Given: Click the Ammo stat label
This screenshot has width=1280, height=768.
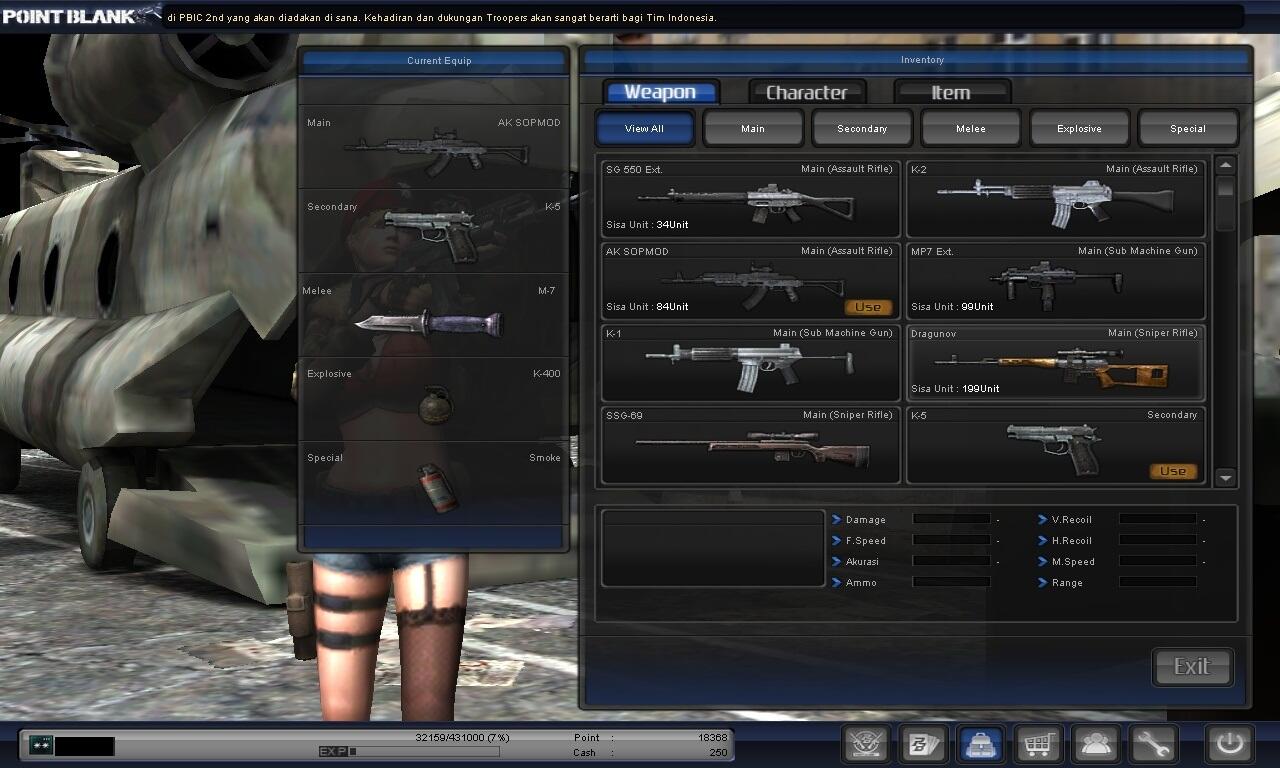Looking at the screenshot, I should (861, 582).
